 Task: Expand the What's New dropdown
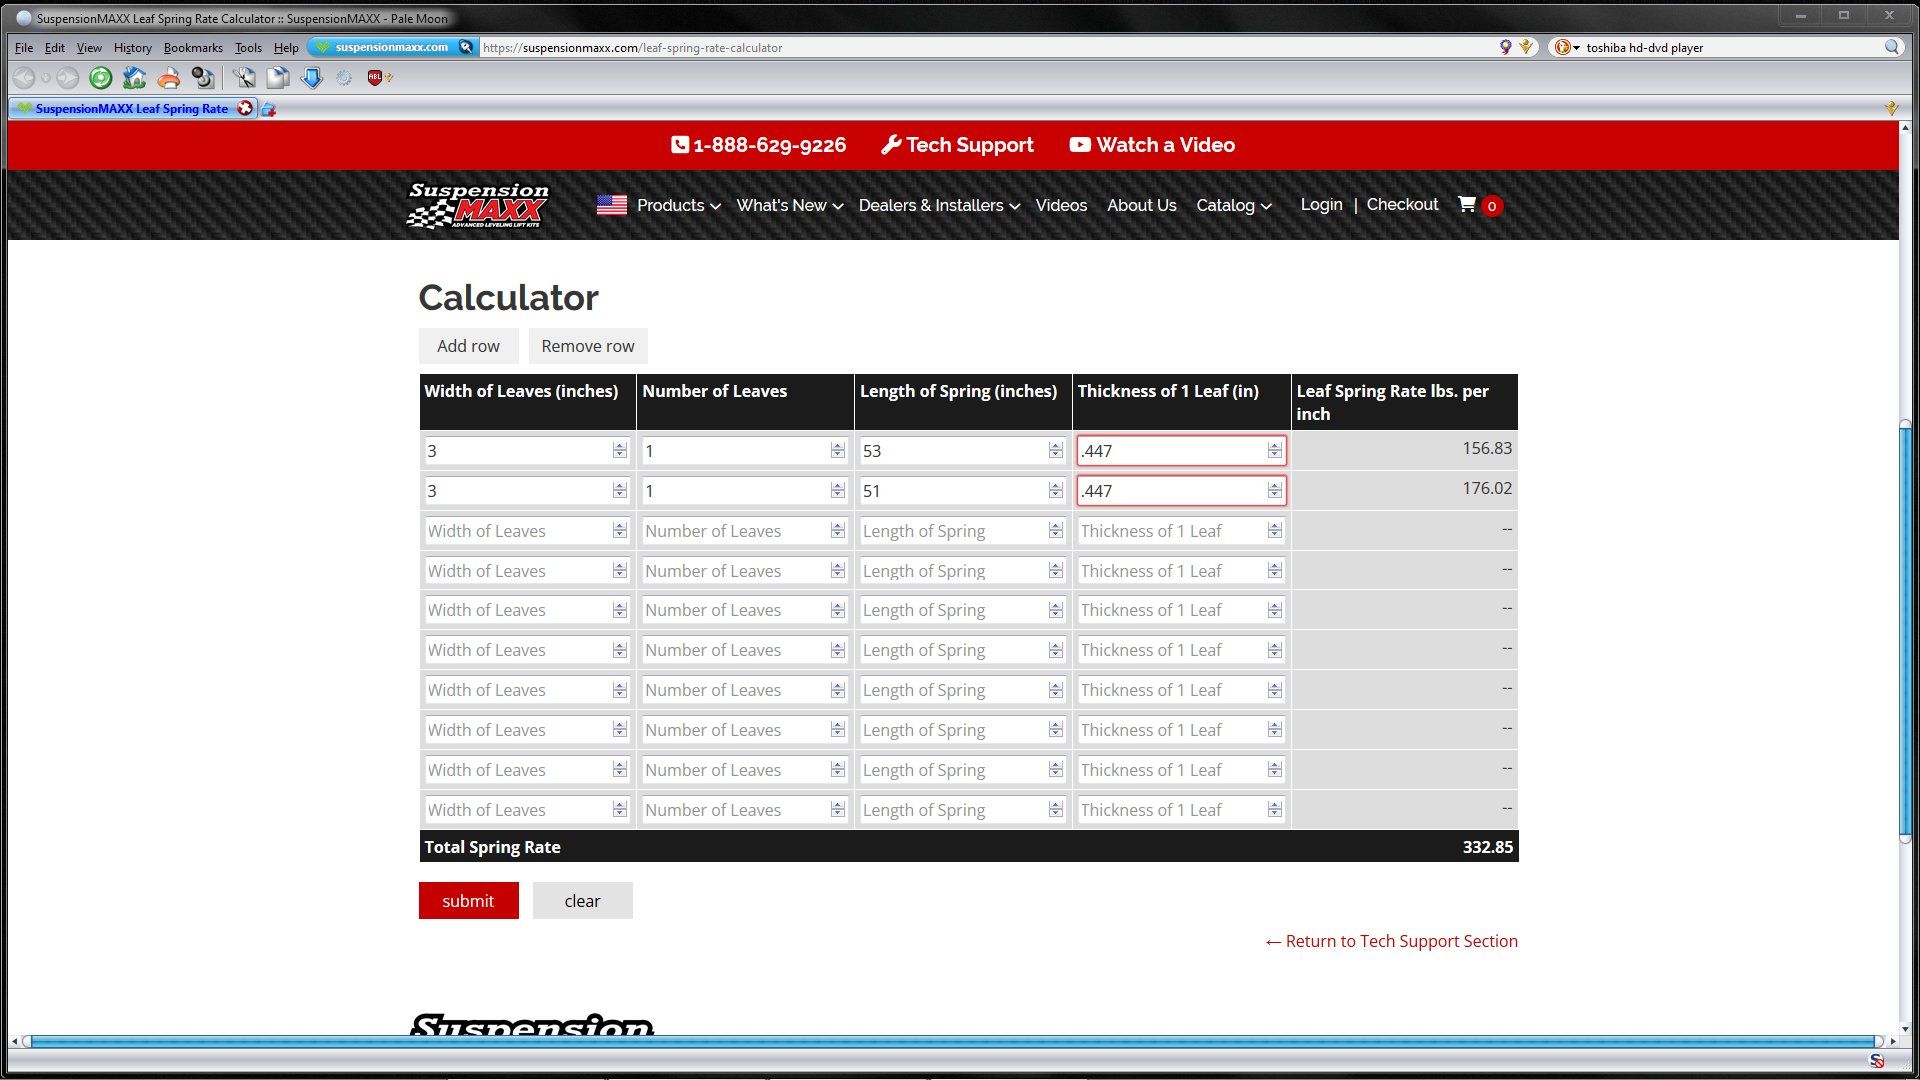coord(789,206)
